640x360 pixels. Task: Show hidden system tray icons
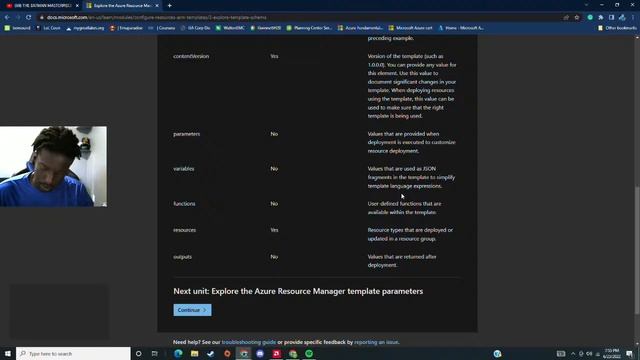coord(573,353)
